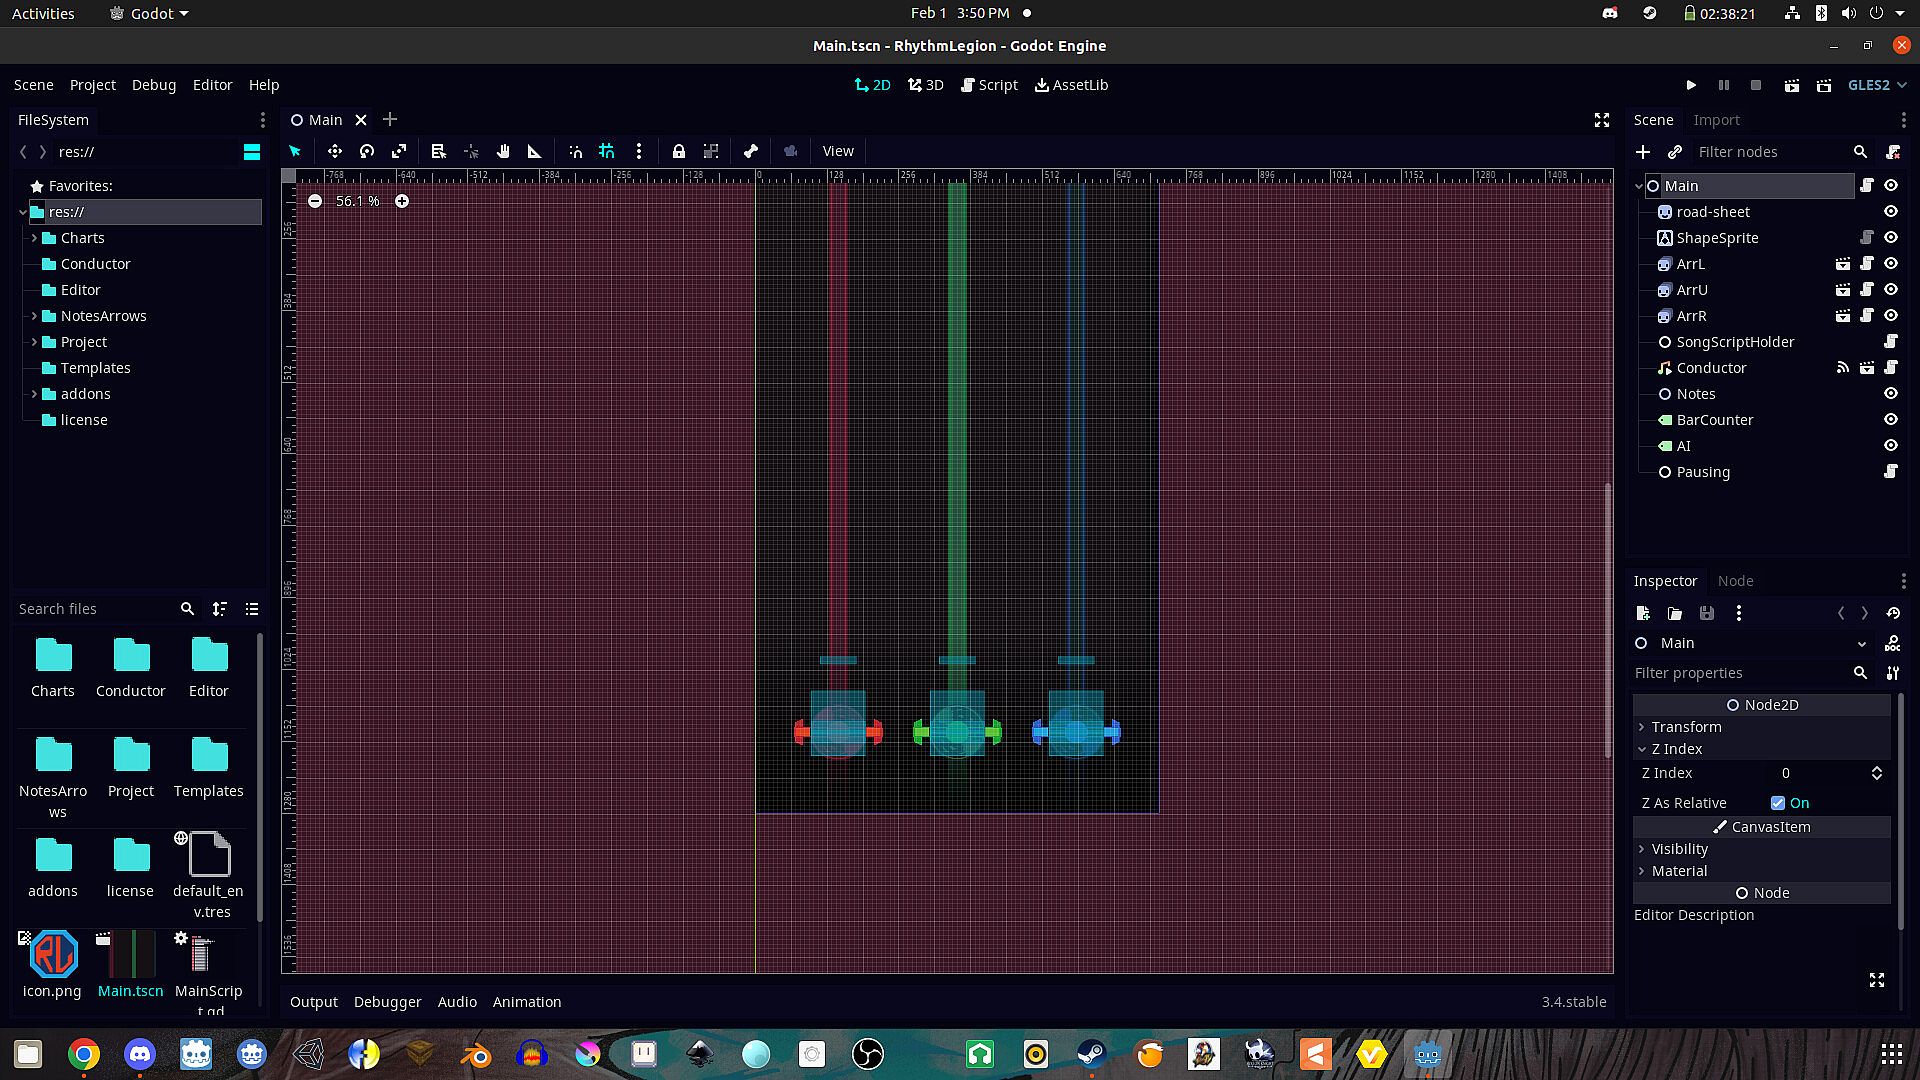The width and height of the screenshot is (1920, 1080).
Task: Toggle grid snapping in the canvas toolbar
Action: coord(607,151)
